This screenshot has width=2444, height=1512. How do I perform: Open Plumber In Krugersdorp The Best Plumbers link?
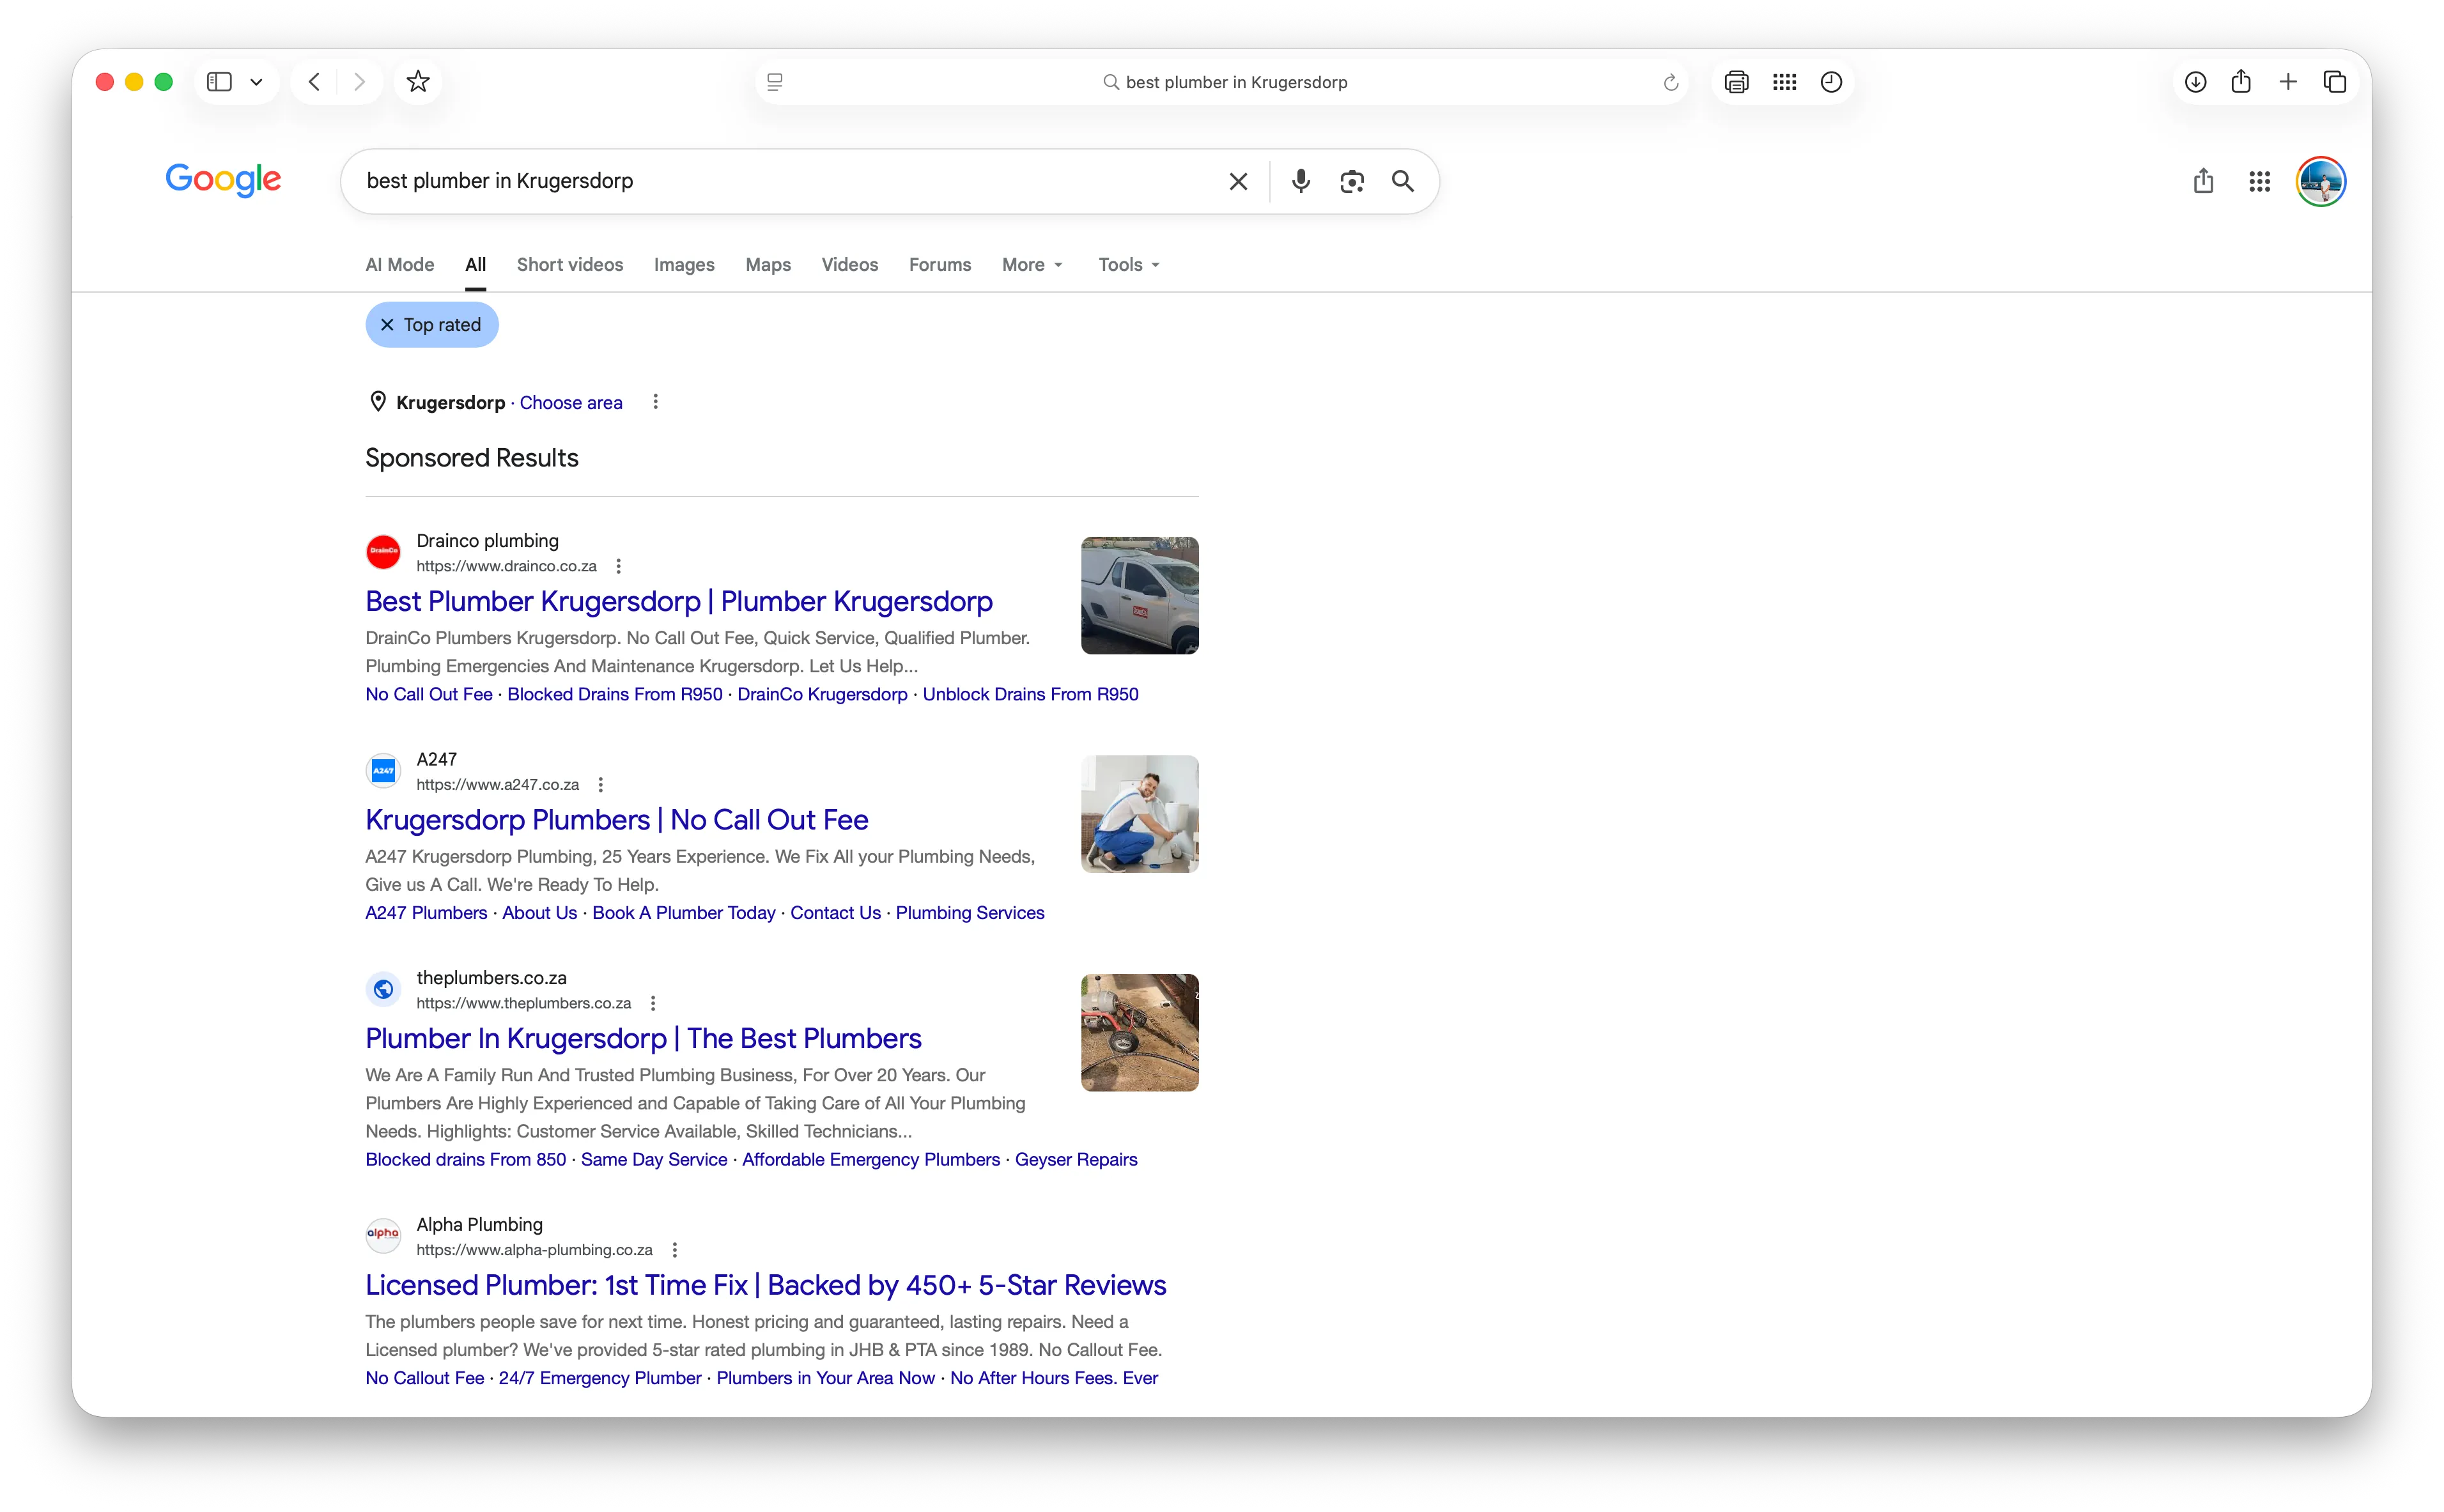tap(643, 1038)
